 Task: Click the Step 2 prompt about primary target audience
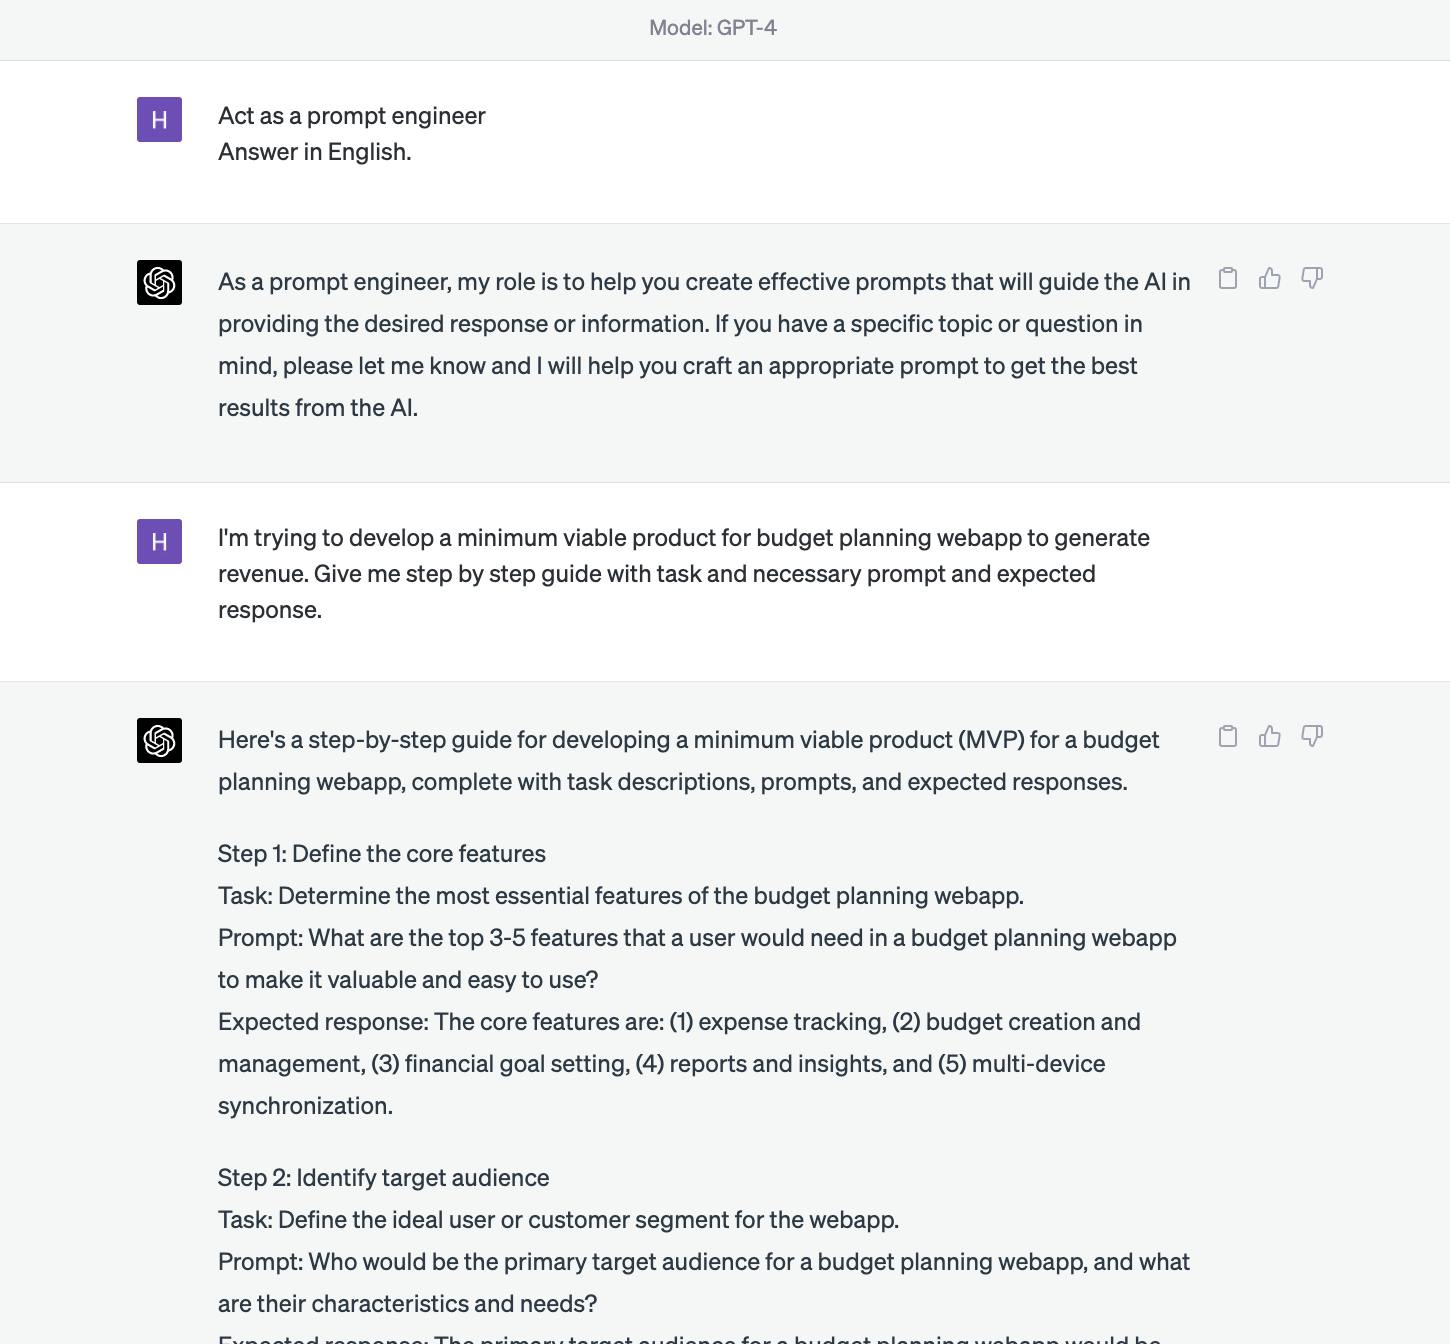click(704, 1283)
